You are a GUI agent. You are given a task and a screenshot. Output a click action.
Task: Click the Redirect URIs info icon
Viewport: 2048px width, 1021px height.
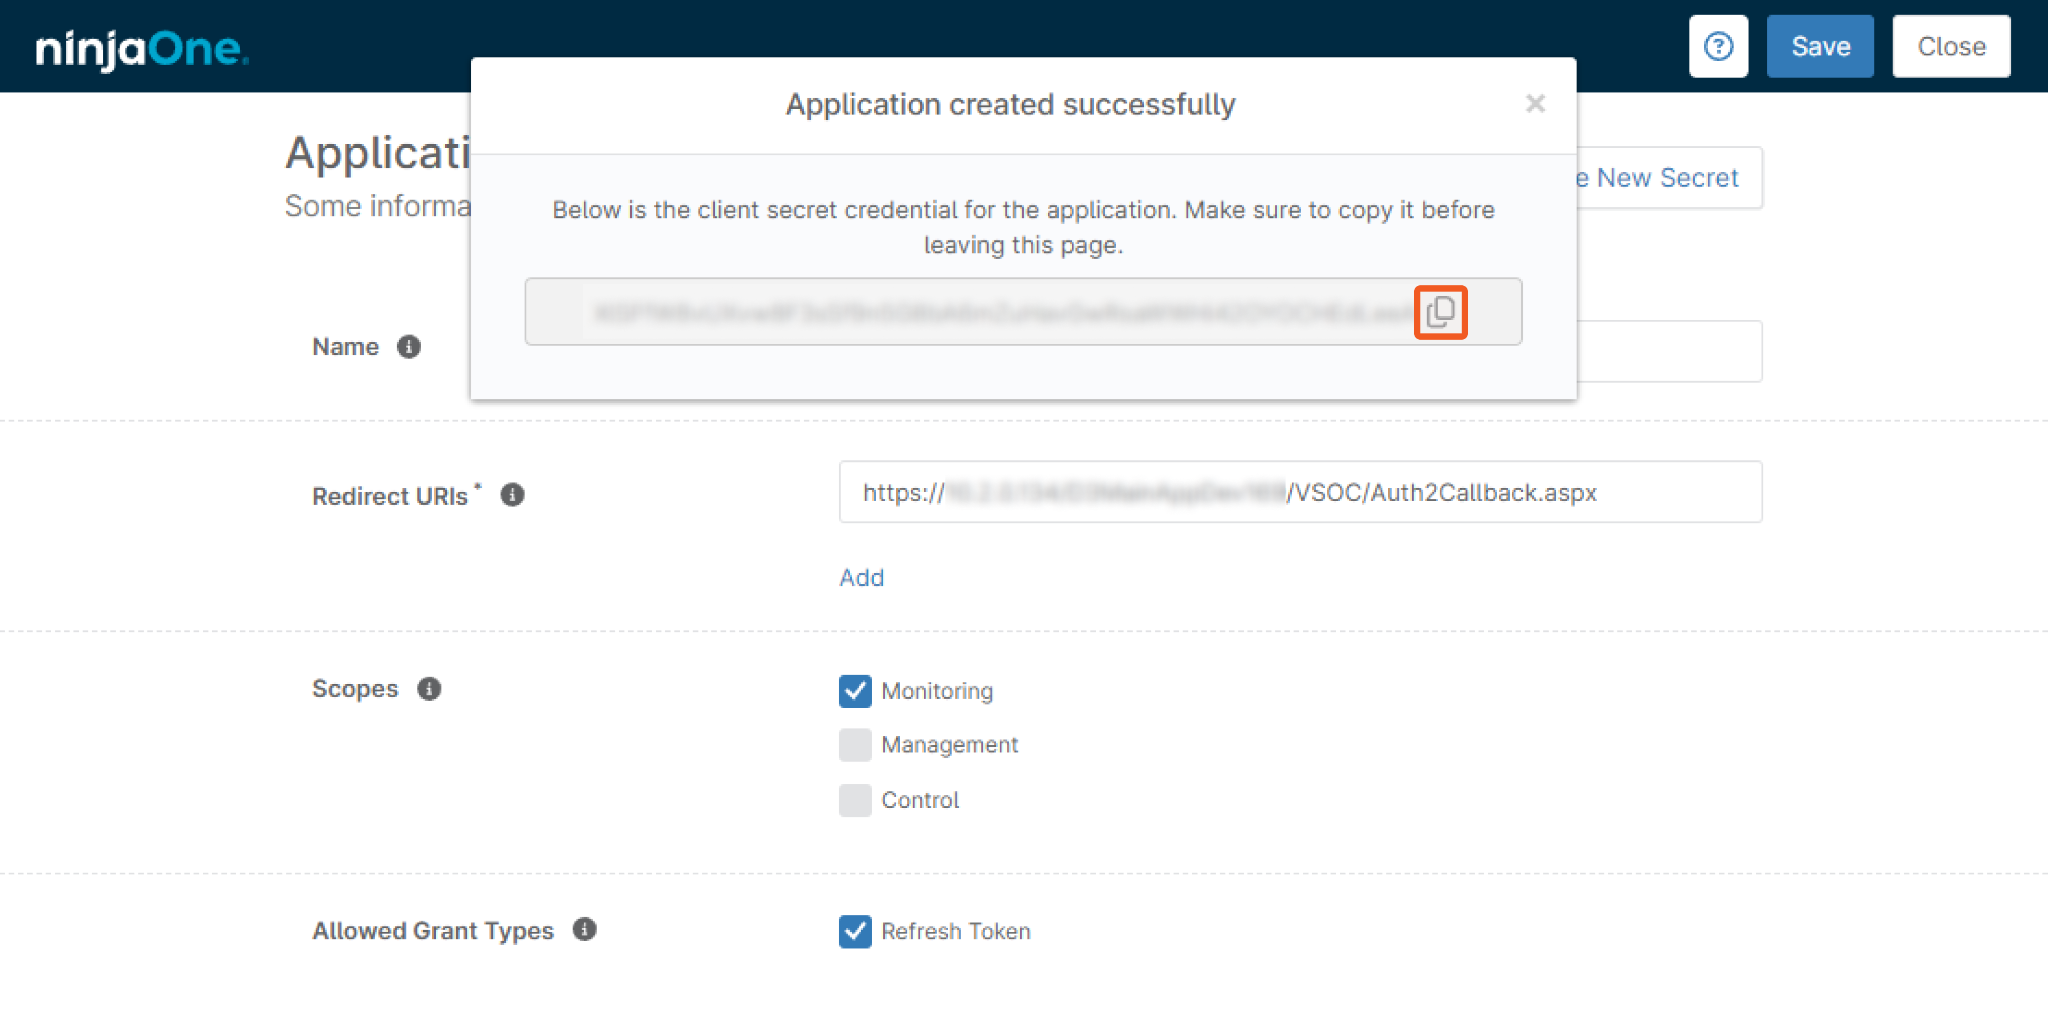click(x=512, y=495)
